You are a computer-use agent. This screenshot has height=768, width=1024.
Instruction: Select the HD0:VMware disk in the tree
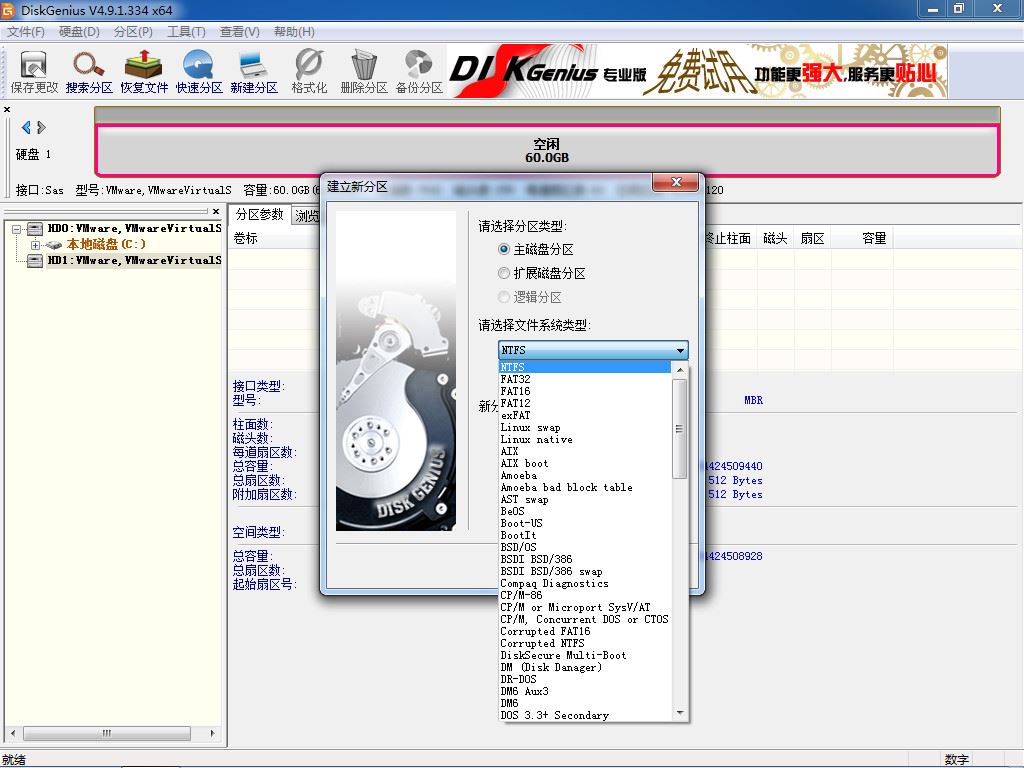point(135,229)
